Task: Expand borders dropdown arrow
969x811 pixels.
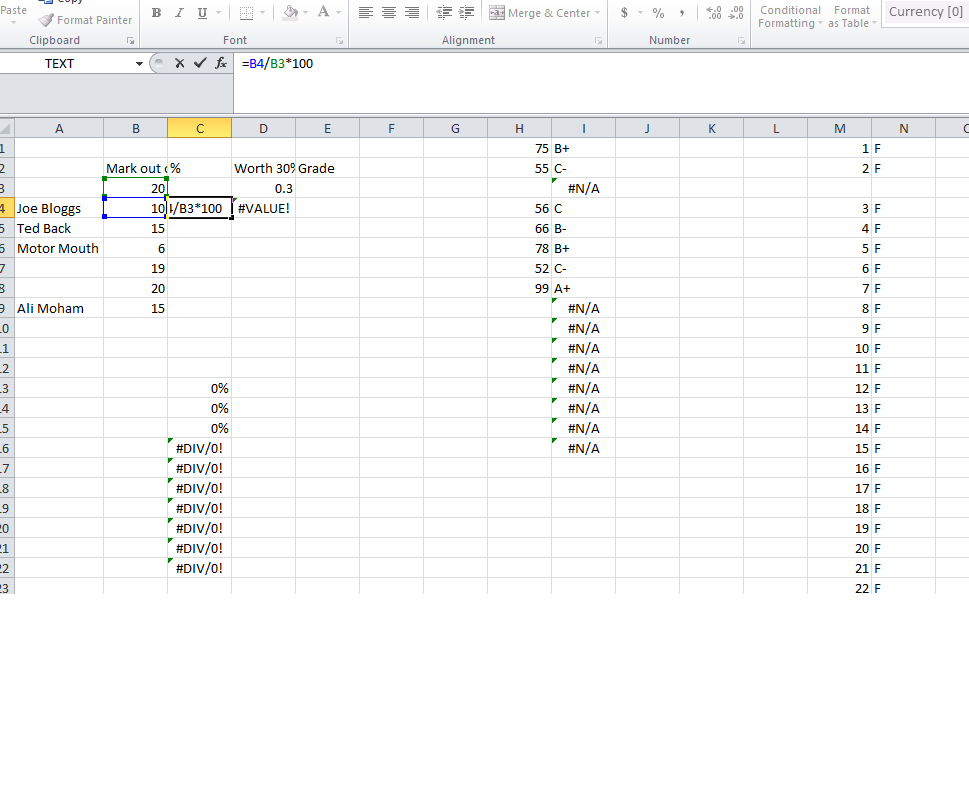Action: (262, 12)
